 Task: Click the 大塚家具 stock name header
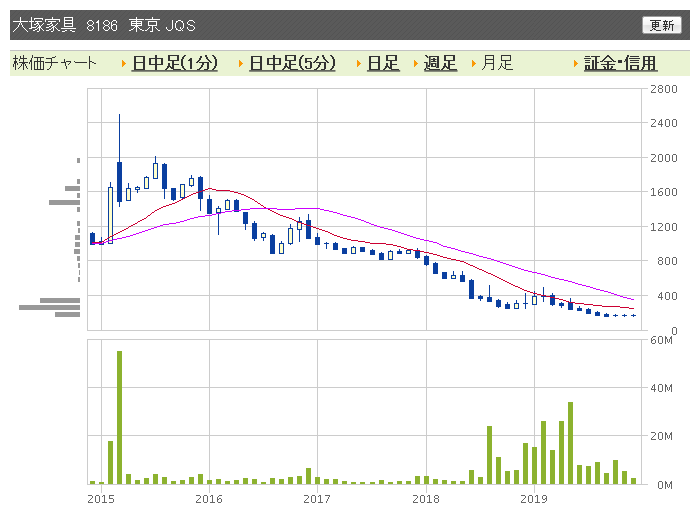point(44,25)
